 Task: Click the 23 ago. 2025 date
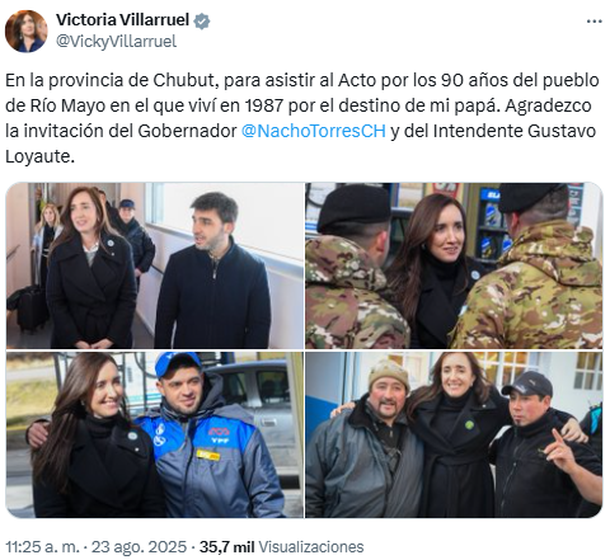pyautogui.click(x=139, y=547)
